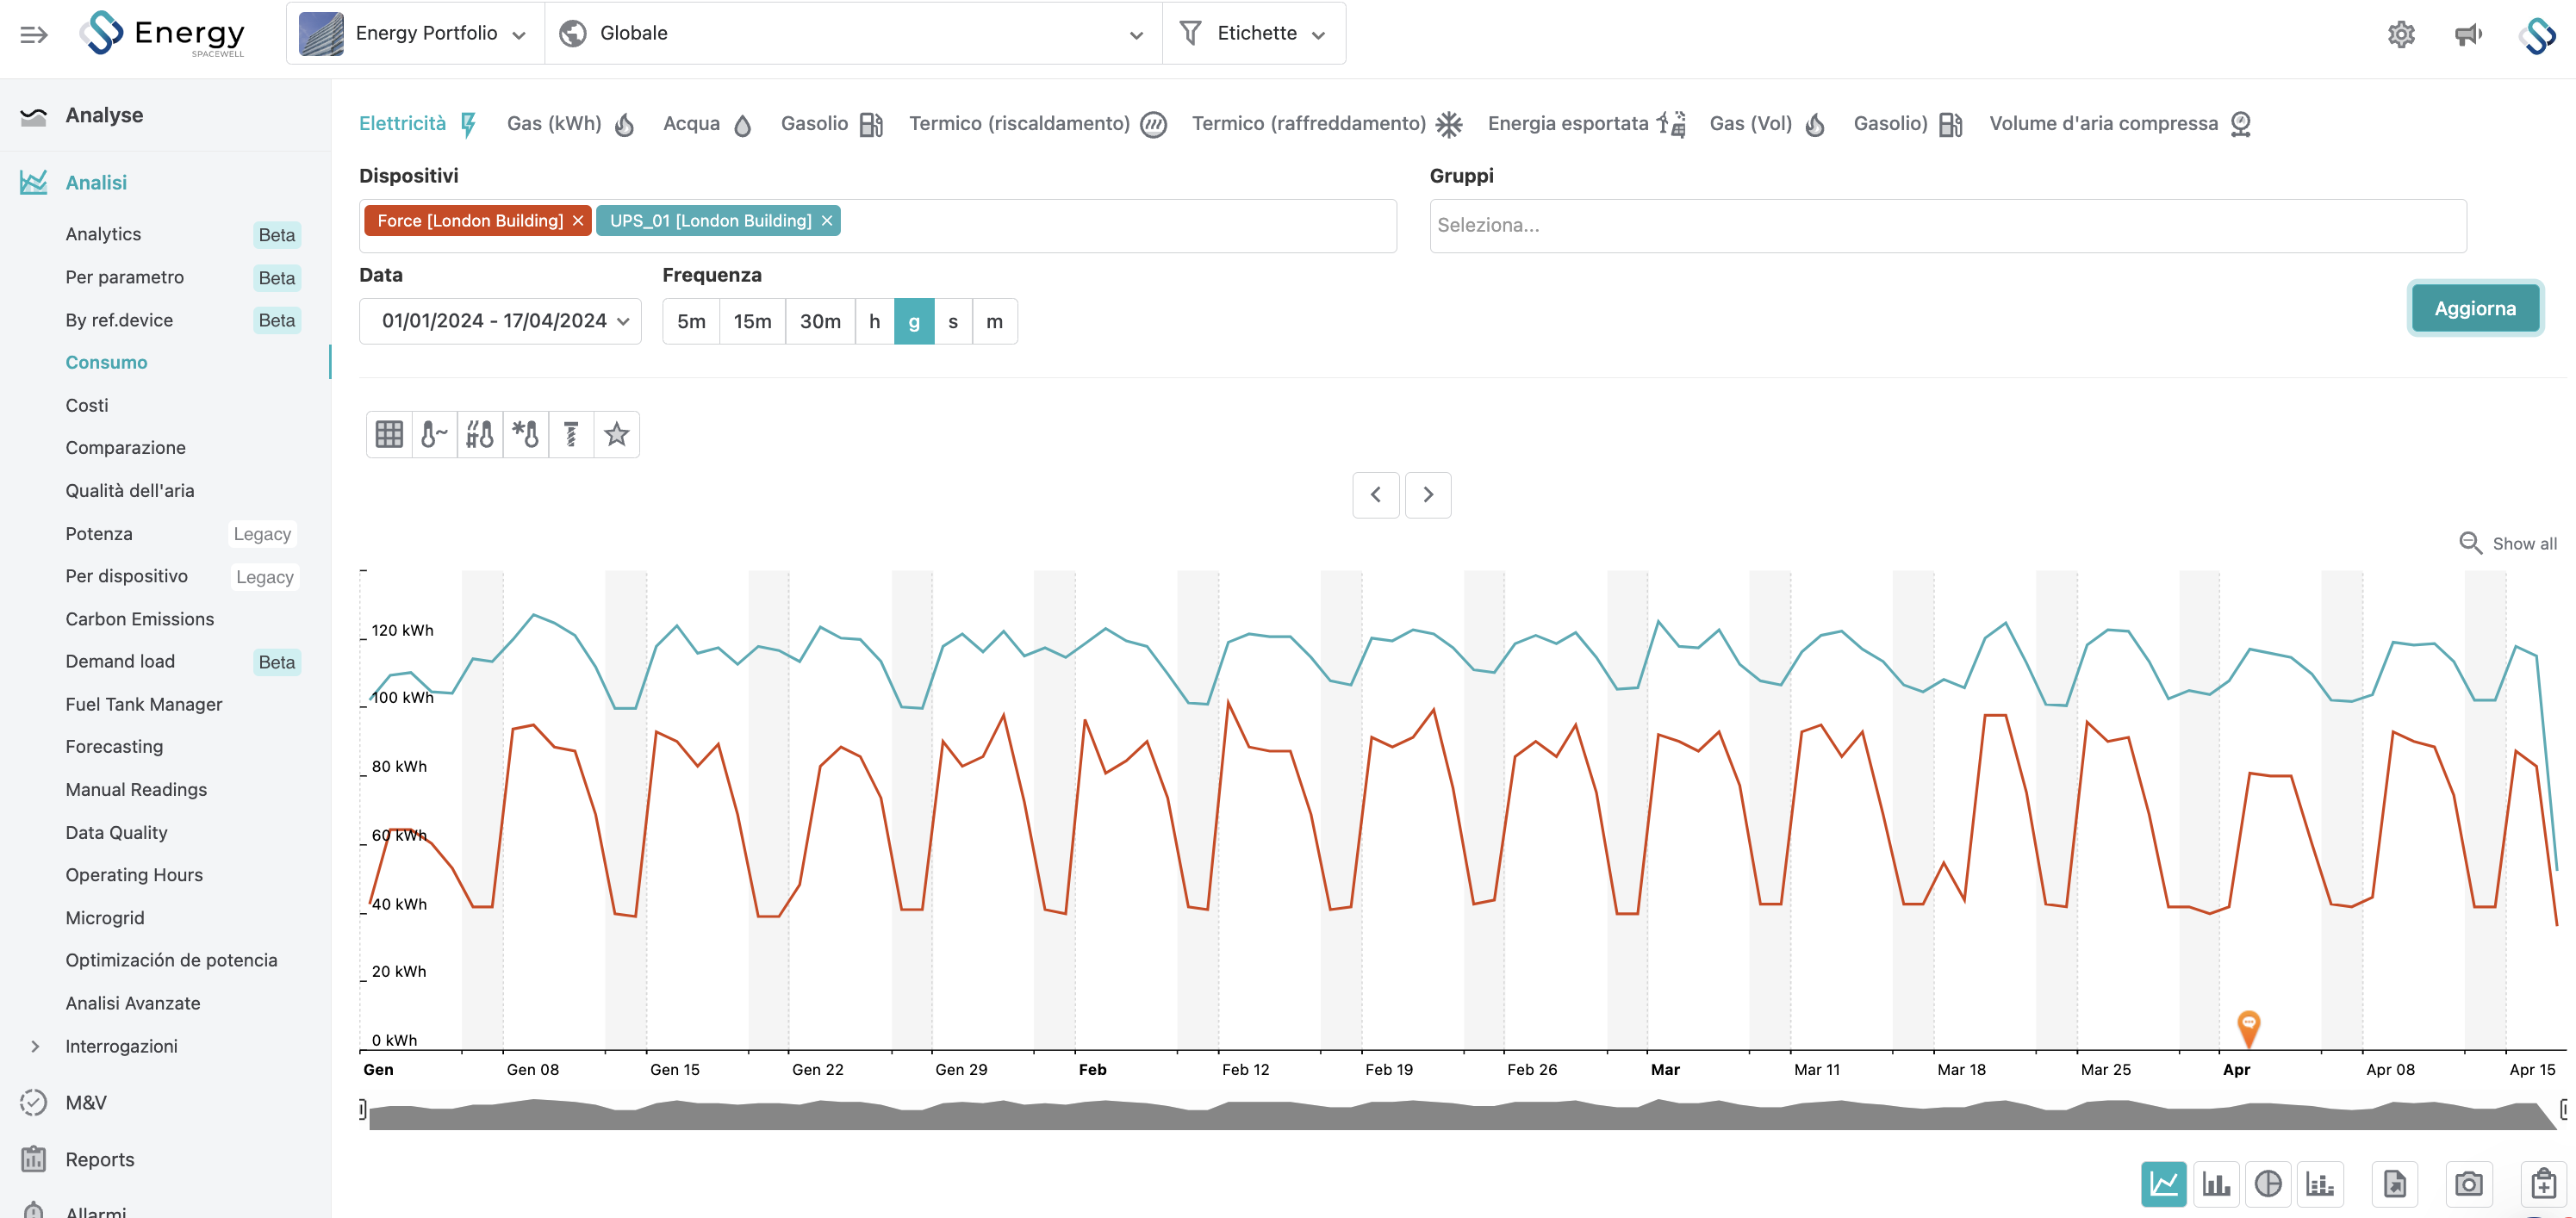The image size is (2576, 1218).
Task: Open Energy Portfolio dropdown
Action: 415,34
